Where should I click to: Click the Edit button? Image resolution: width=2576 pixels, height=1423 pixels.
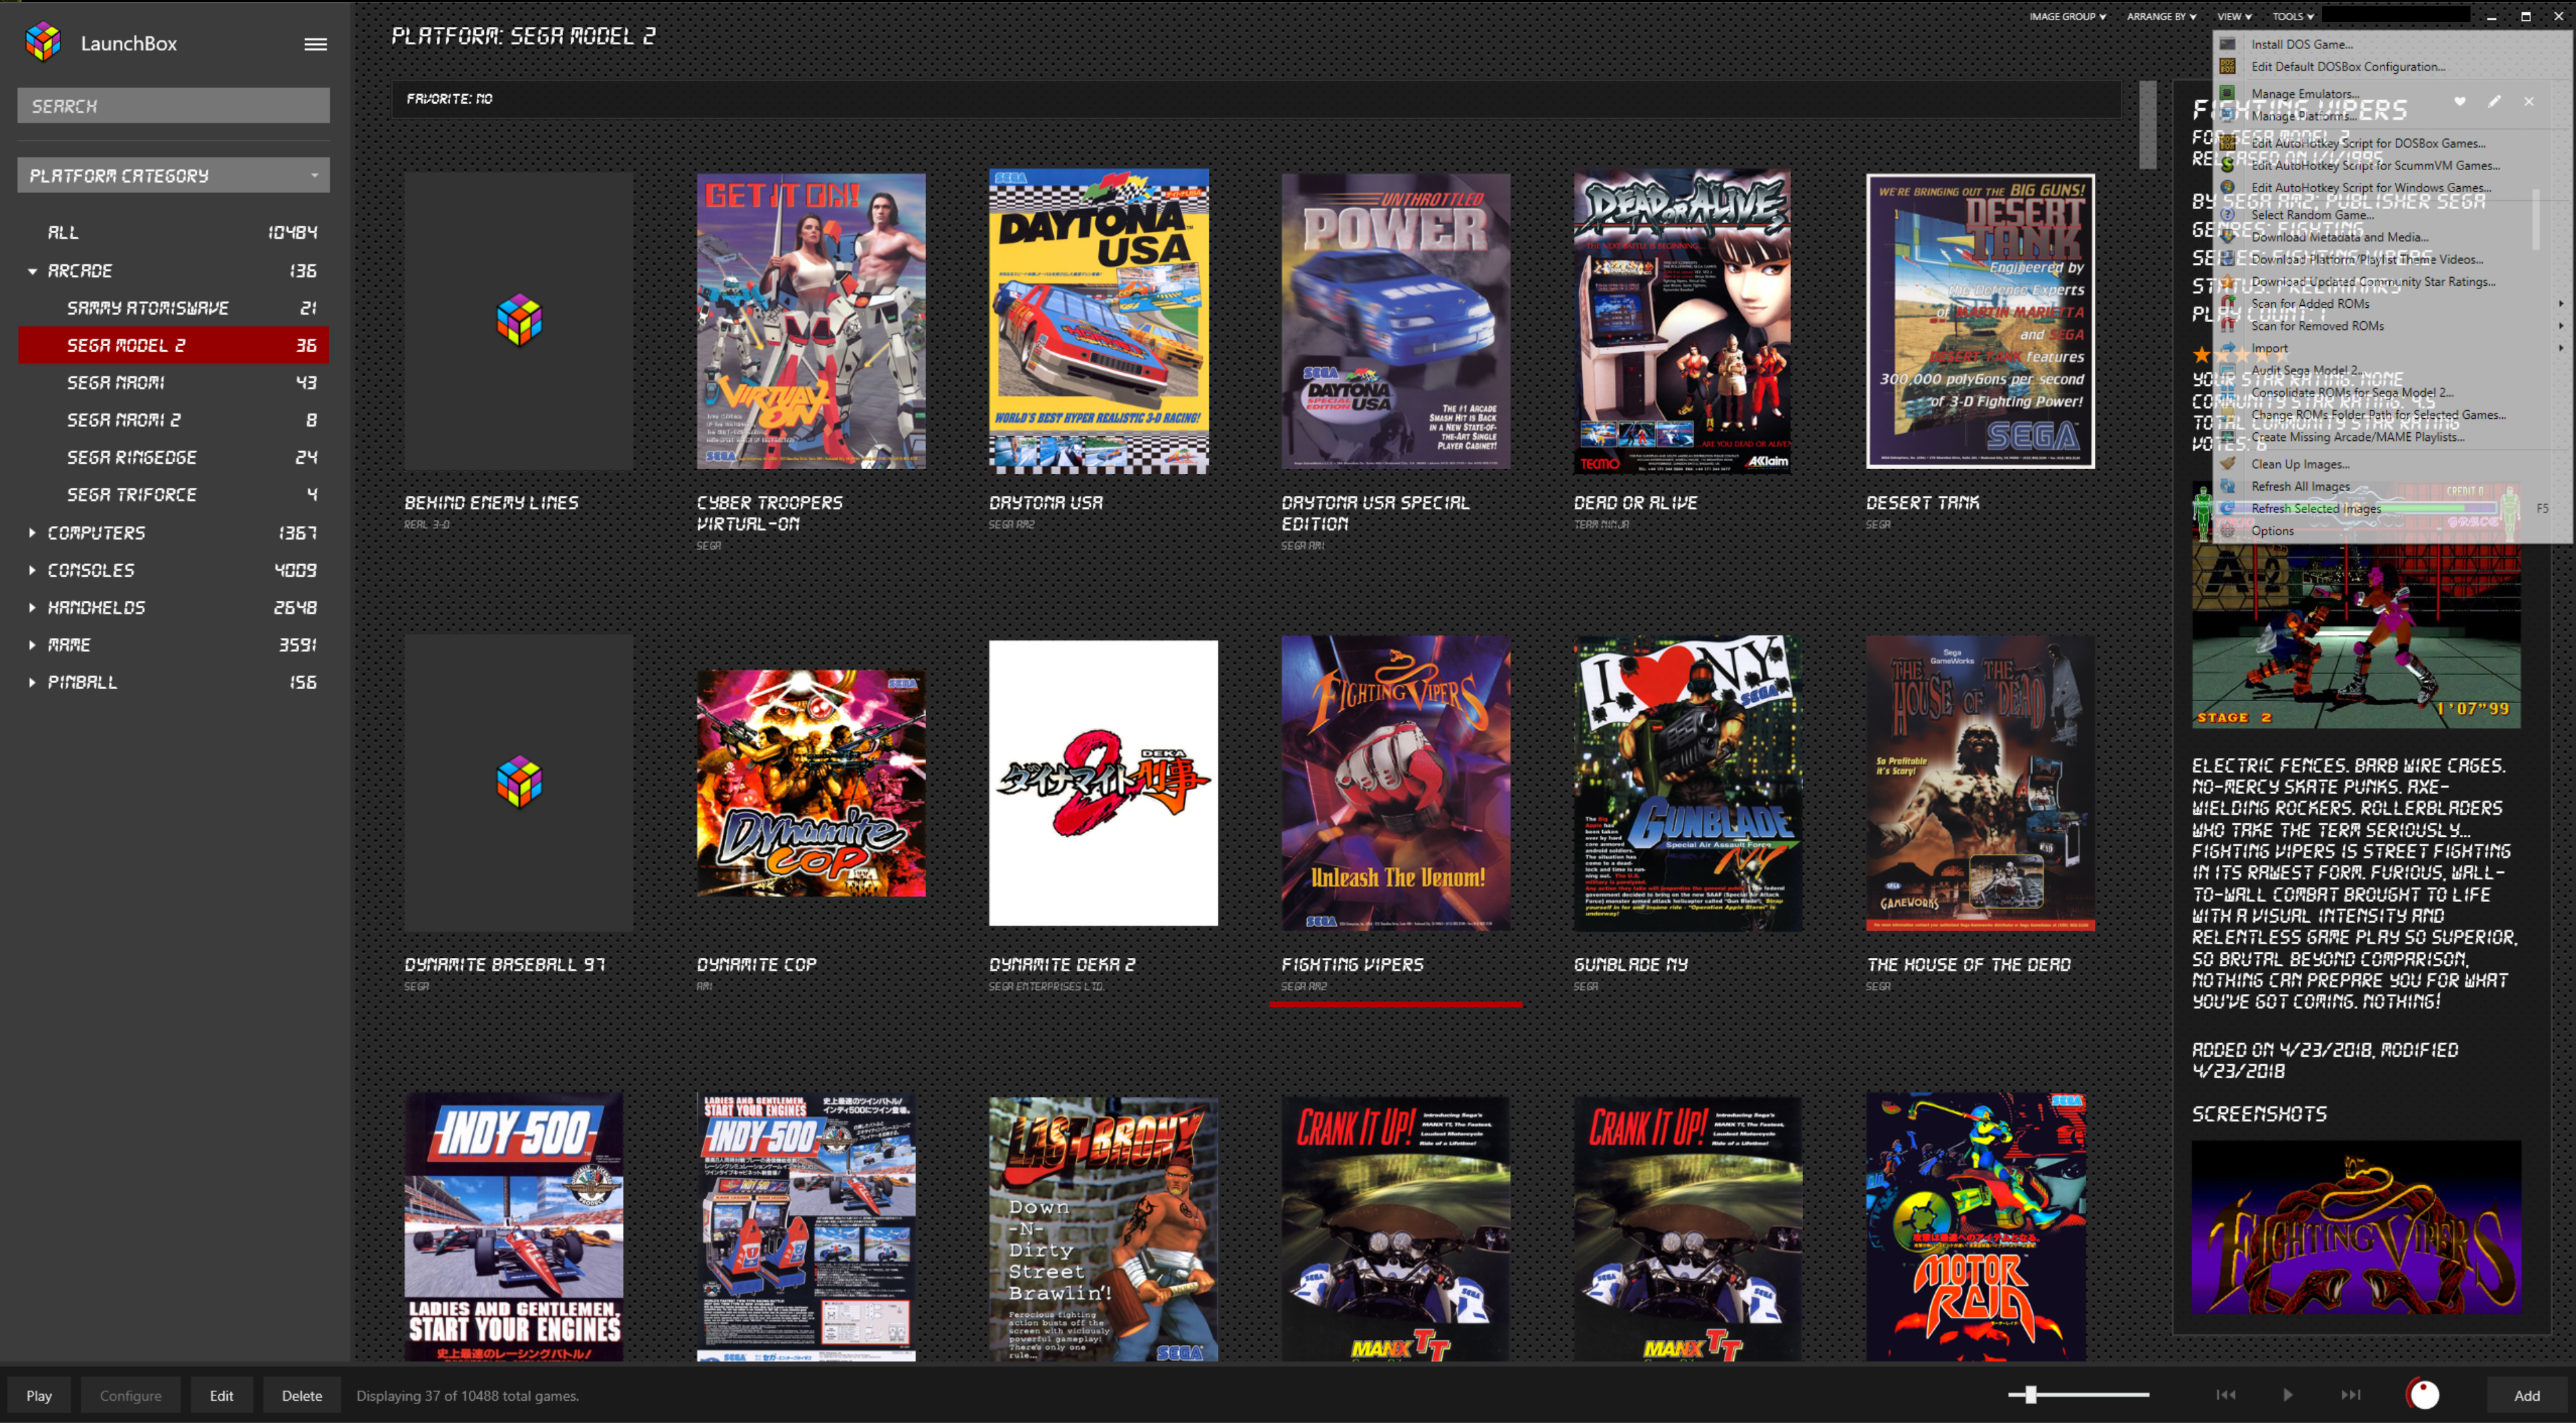(221, 1395)
